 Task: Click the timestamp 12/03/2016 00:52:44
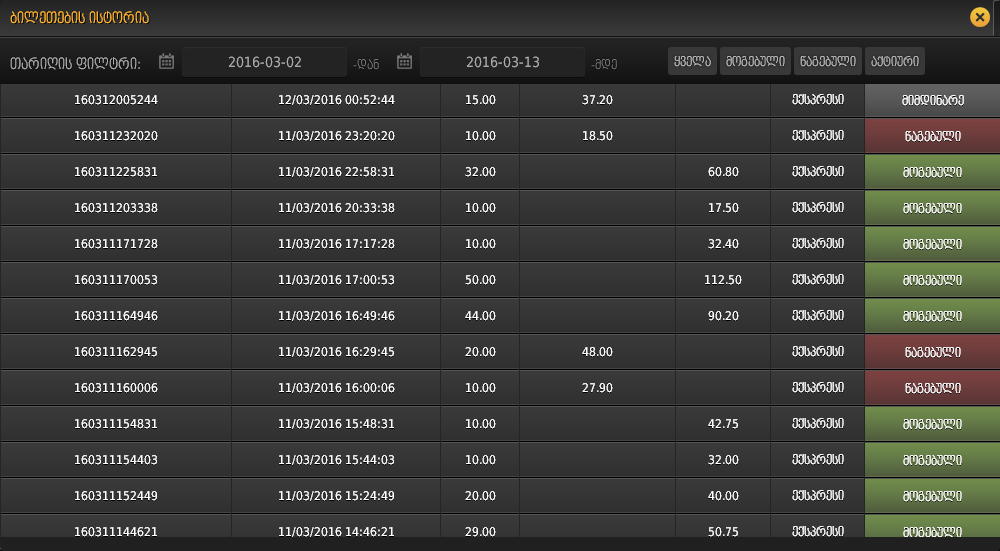tap(336, 100)
